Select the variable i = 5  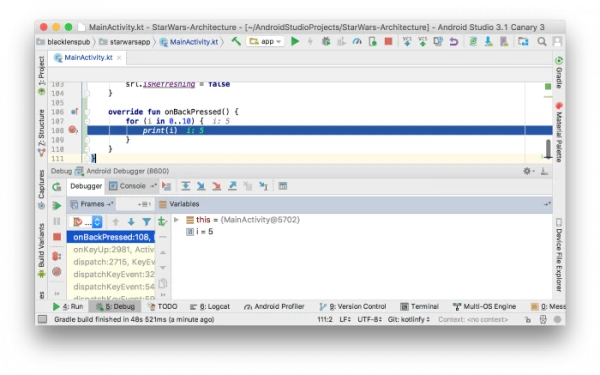[x=199, y=232]
